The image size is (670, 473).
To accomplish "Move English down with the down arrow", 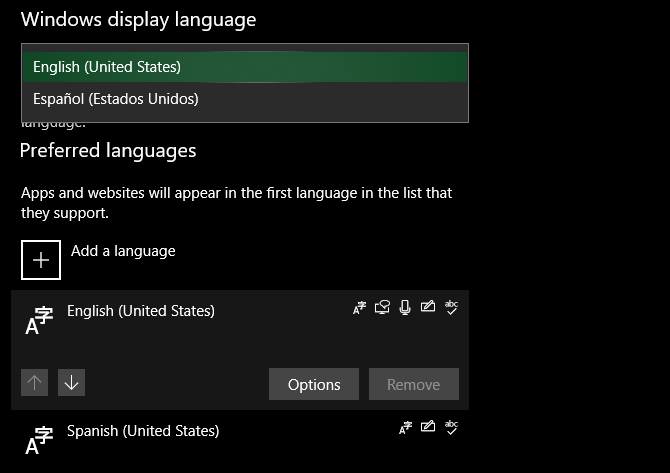I will click(71, 383).
